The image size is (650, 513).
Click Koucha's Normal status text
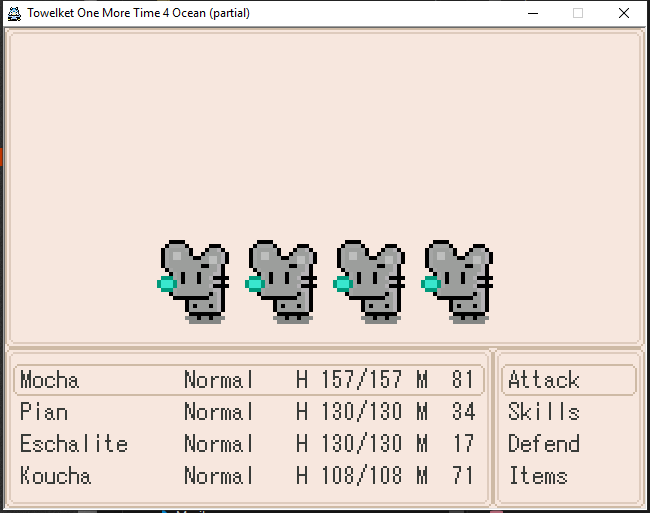click(218, 476)
